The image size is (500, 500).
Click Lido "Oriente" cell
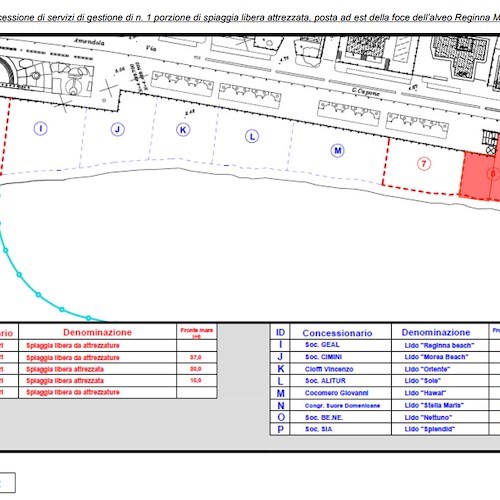pyautogui.click(x=427, y=369)
